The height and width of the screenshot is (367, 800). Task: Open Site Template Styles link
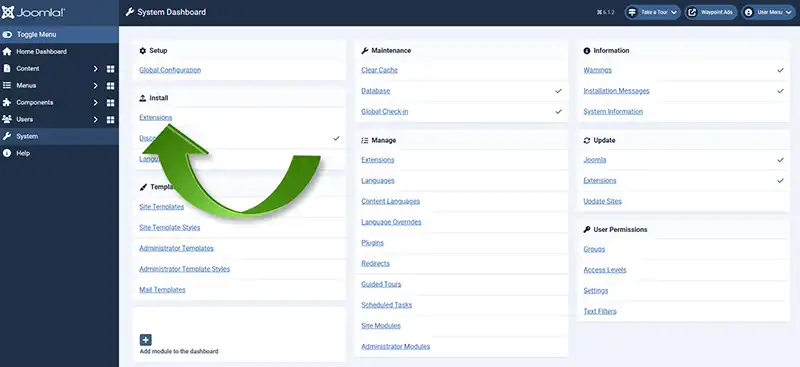coord(169,228)
